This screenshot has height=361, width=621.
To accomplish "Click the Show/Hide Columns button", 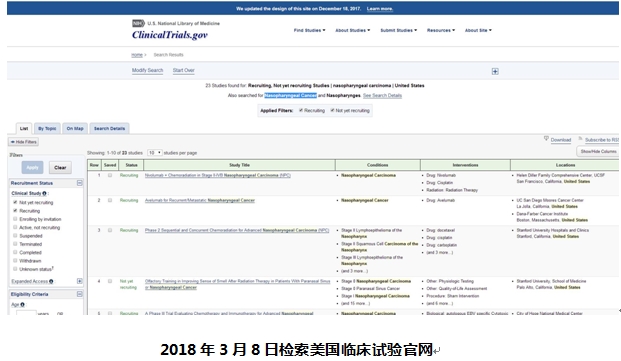I will (x=598, y=151).
